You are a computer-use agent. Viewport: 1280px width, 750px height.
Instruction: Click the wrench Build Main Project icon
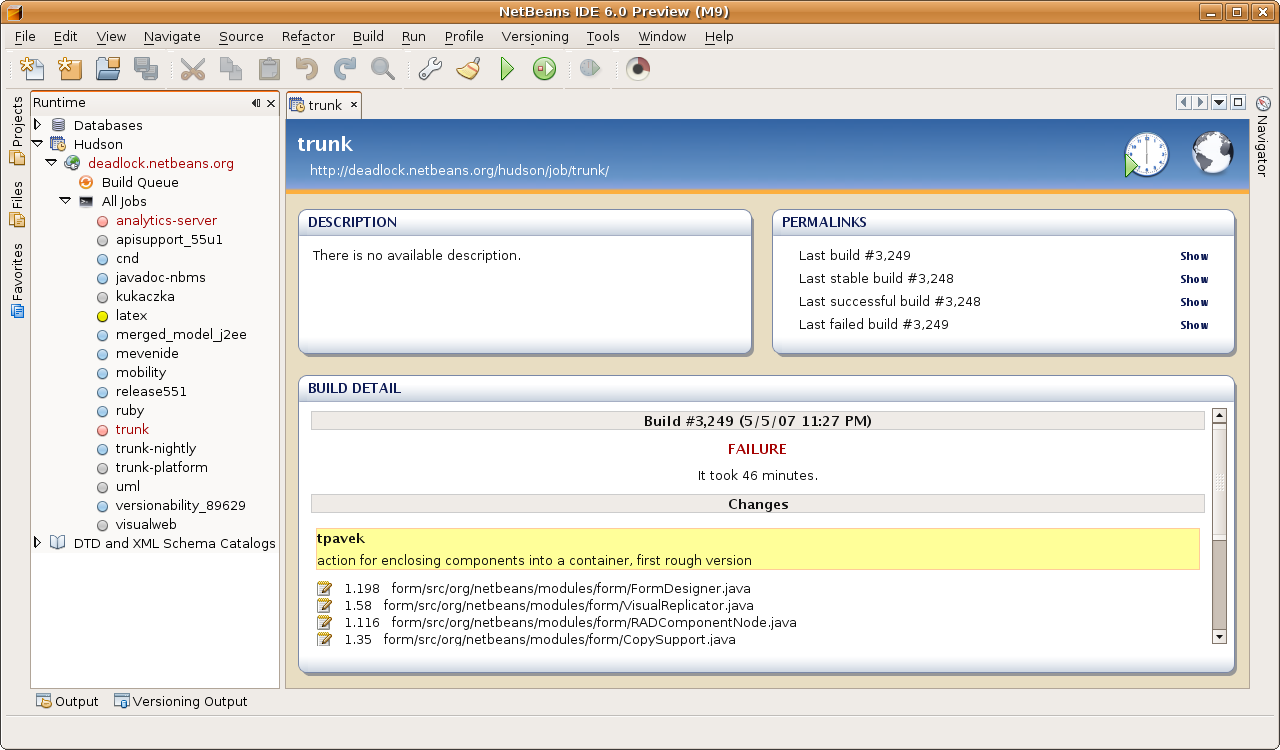(x=430, y=69)
